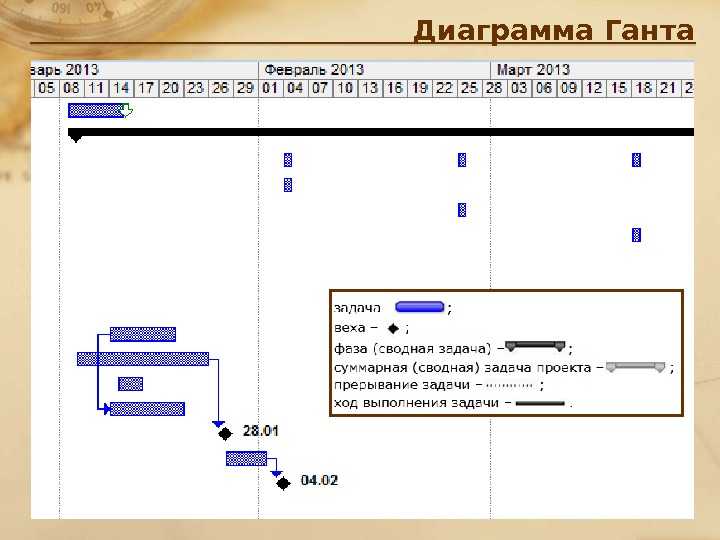
Task: Click day cell '21' in timeline header
Action: coord(668,88)
